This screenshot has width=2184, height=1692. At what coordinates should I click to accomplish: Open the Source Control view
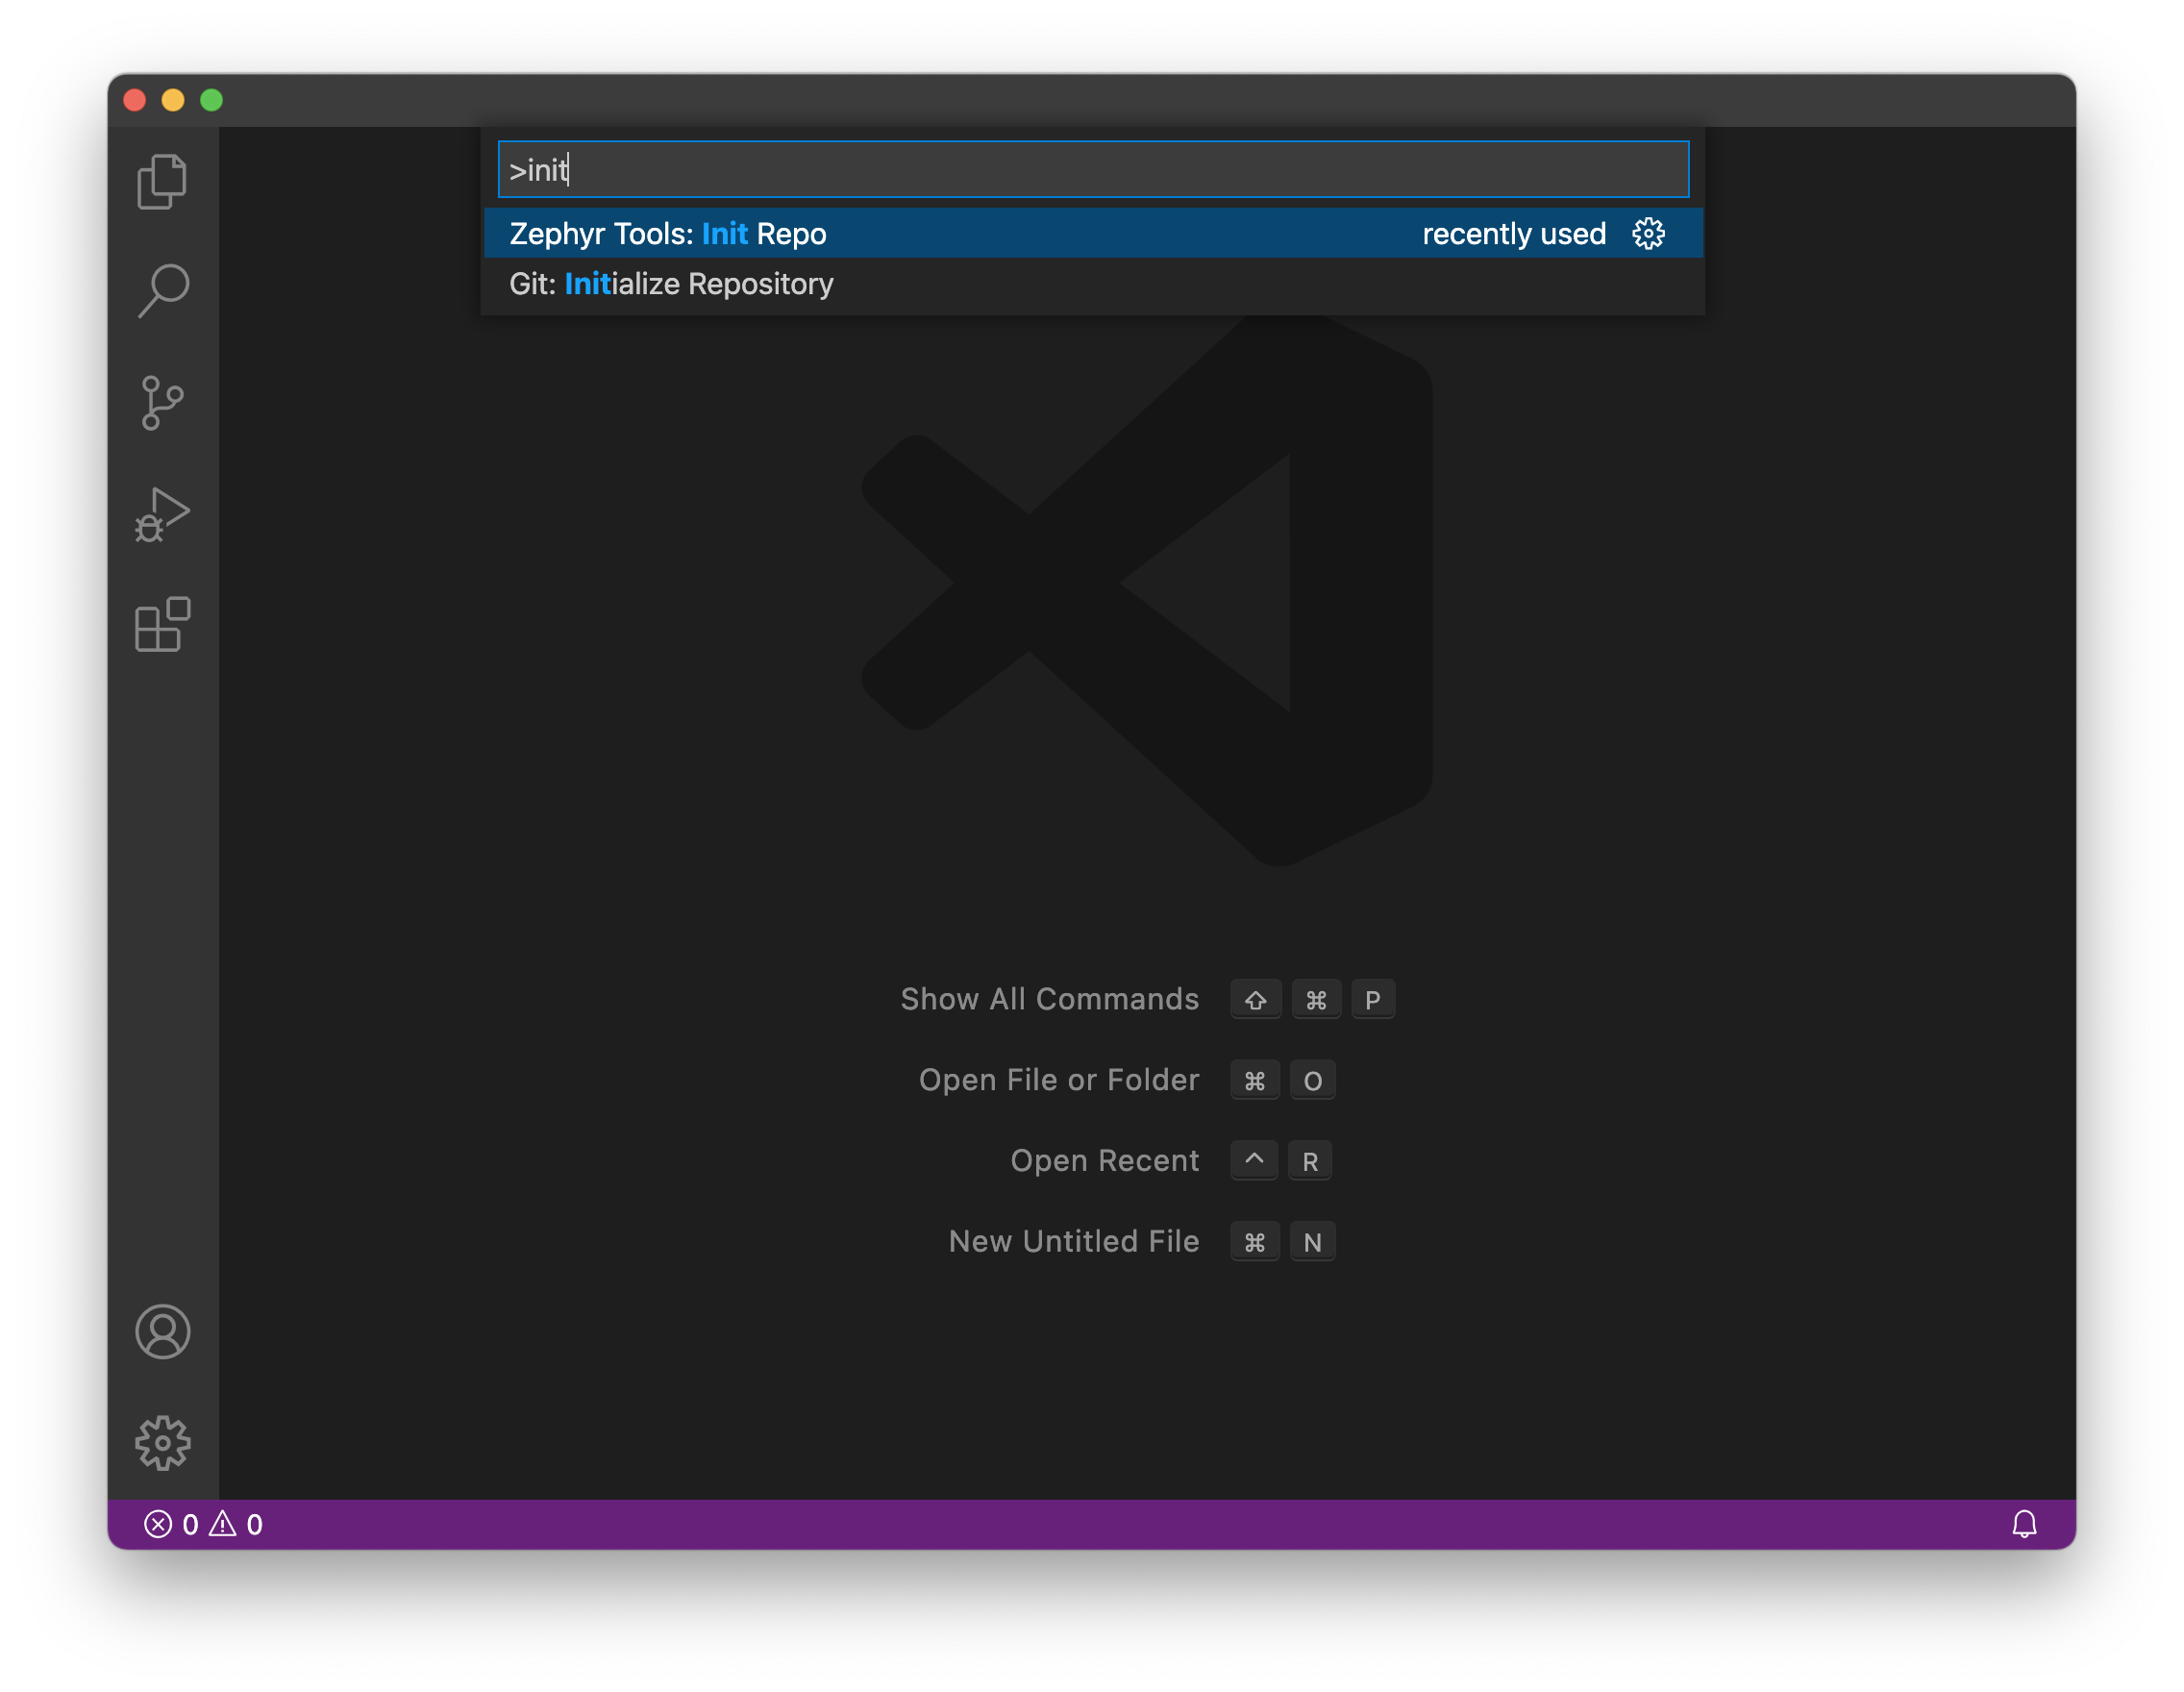tap(162, 403)
